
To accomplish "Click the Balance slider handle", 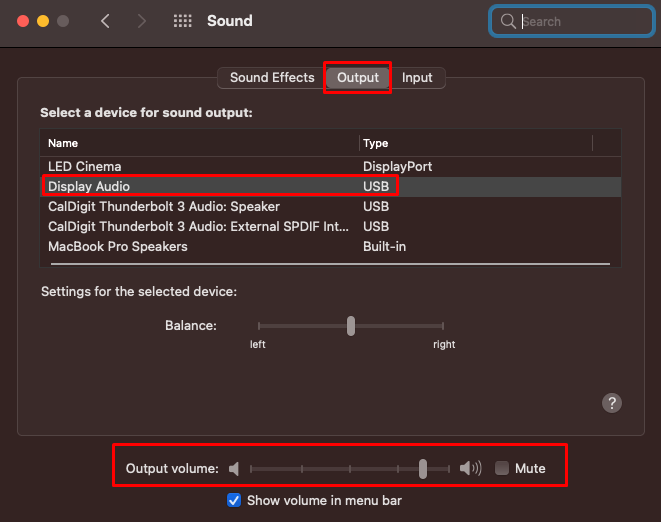I will 351,326.
